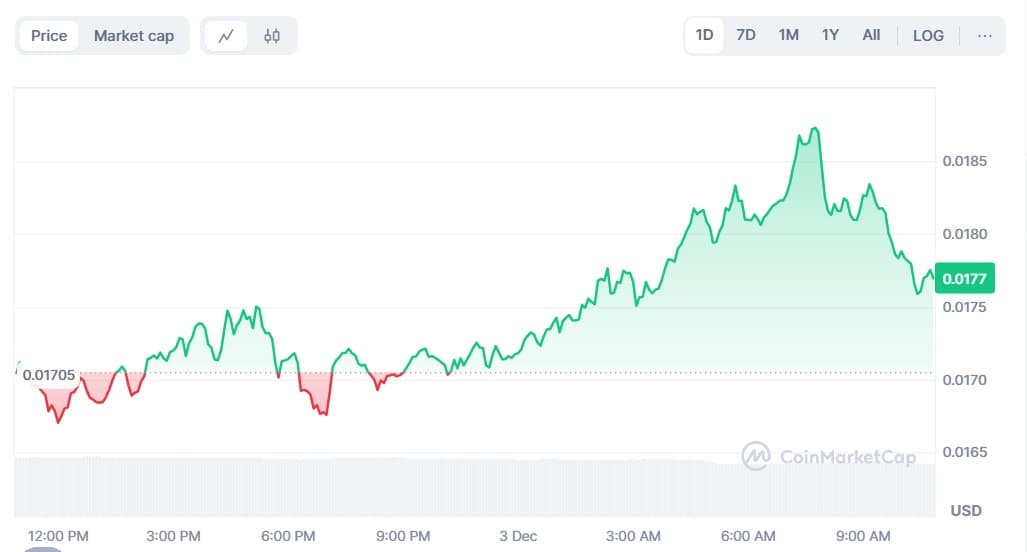
Task: Set chart range to 1M
Action: [x=788, y=35]
